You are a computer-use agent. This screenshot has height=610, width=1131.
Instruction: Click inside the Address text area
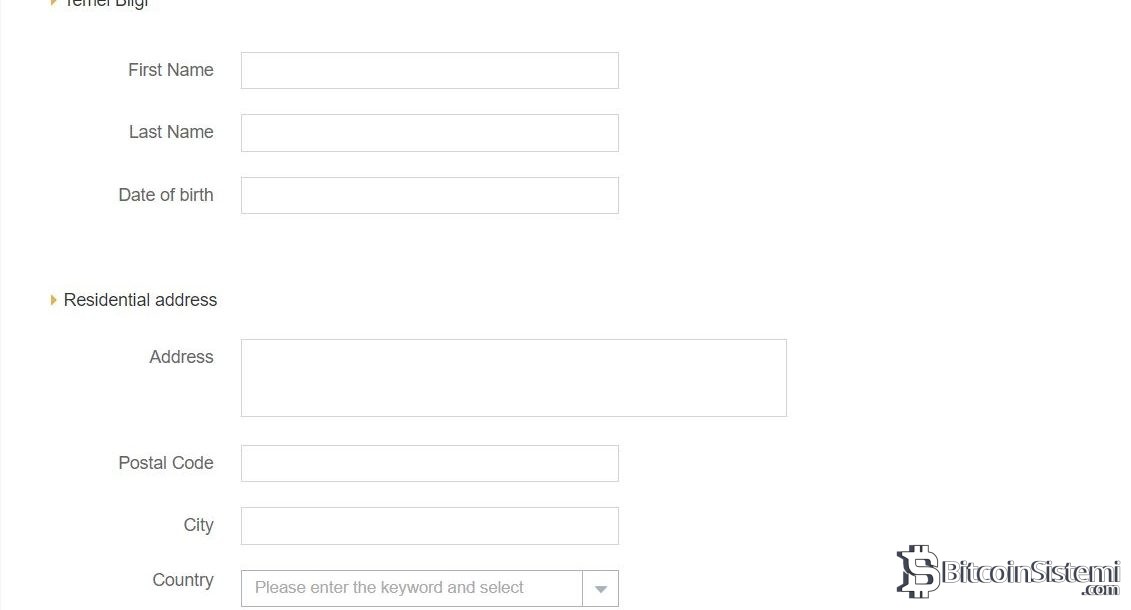pyautogui.click(x=513, y=378)
